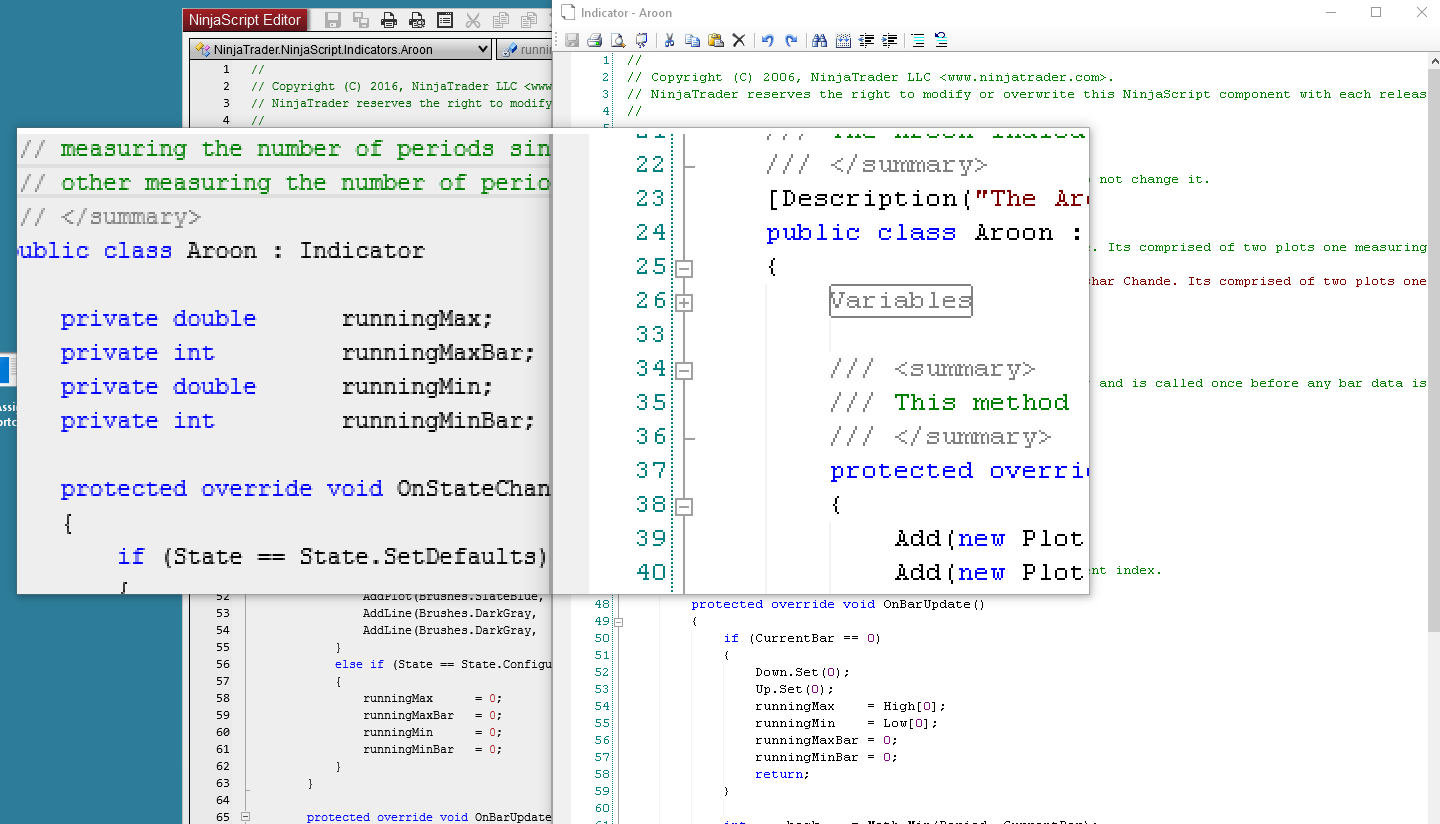Click "runningMin = 0;" at line 60 in NinjaScript Editor
Image resolution: width=1440 pixels, height=824 pixels.
click(432, 732)
